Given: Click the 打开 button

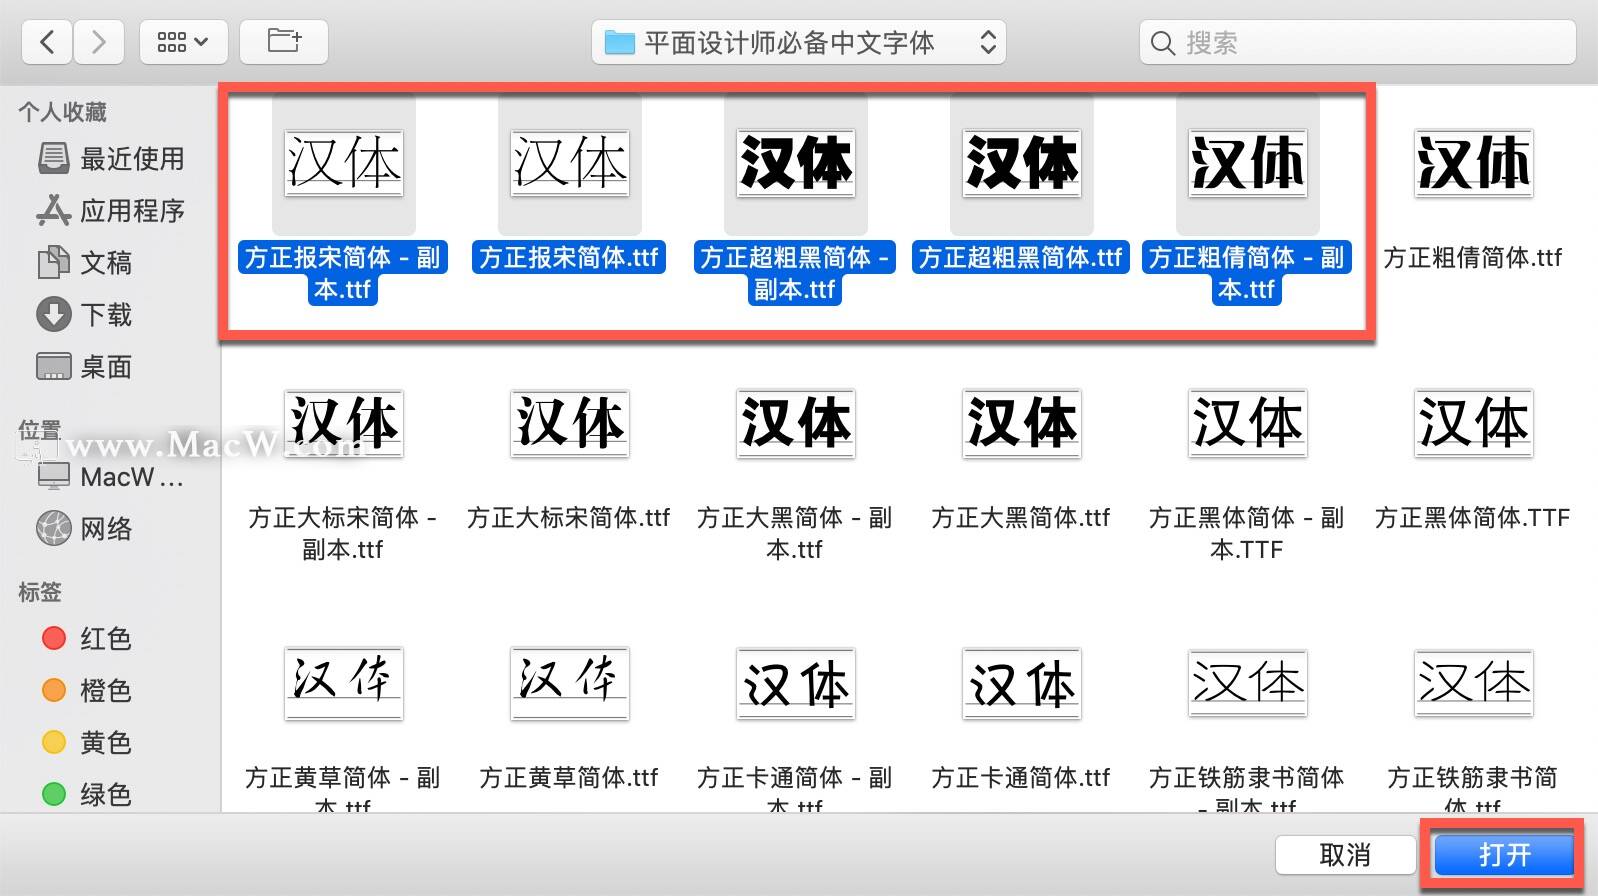Looking at the screenshot, I should tap(1503, 855).
